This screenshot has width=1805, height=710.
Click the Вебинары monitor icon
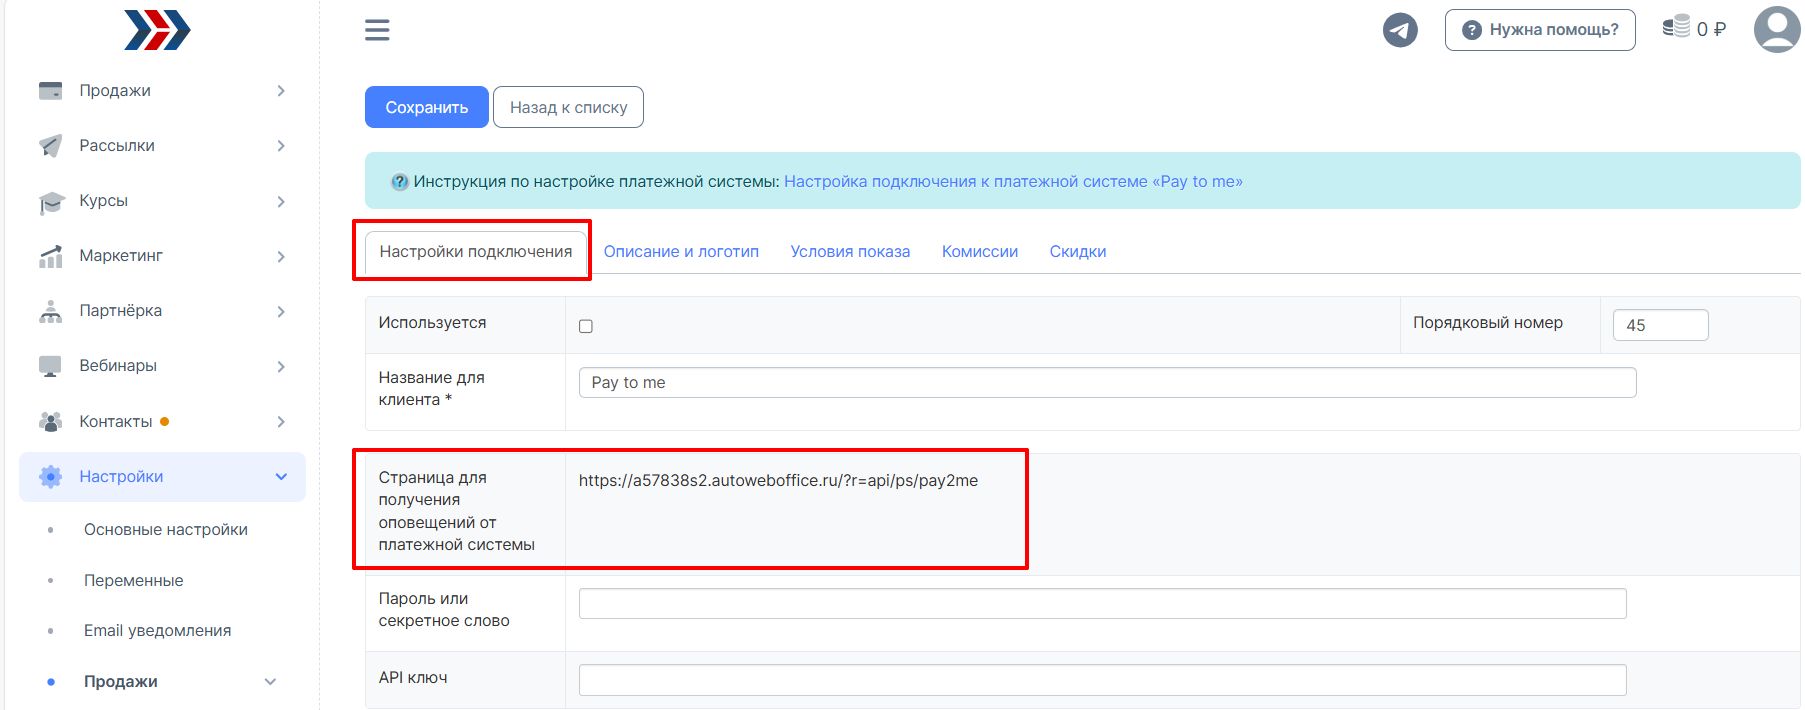(50, 367)
